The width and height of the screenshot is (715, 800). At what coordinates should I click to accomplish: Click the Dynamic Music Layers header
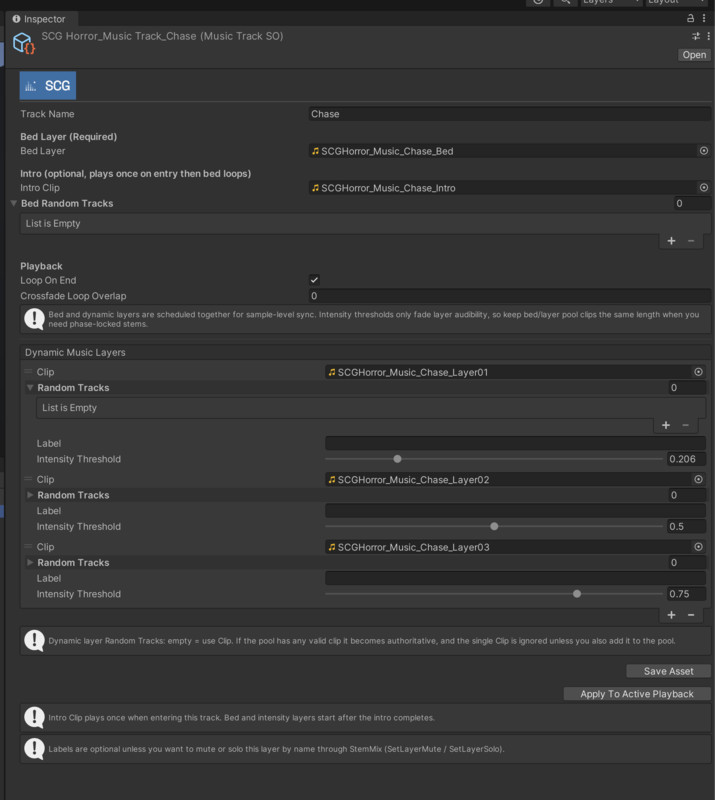coord(365,353)
